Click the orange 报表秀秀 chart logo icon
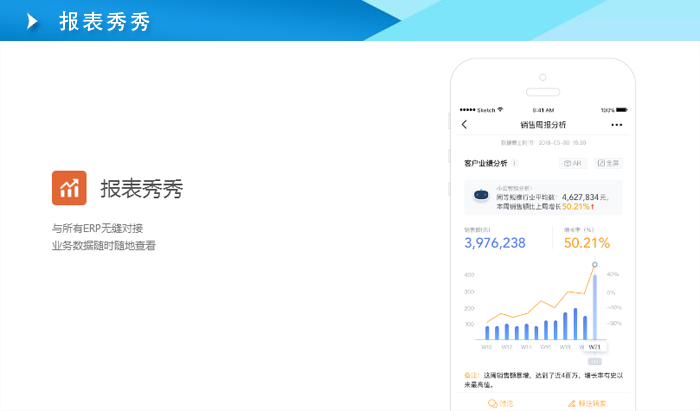 coord(69,188)
